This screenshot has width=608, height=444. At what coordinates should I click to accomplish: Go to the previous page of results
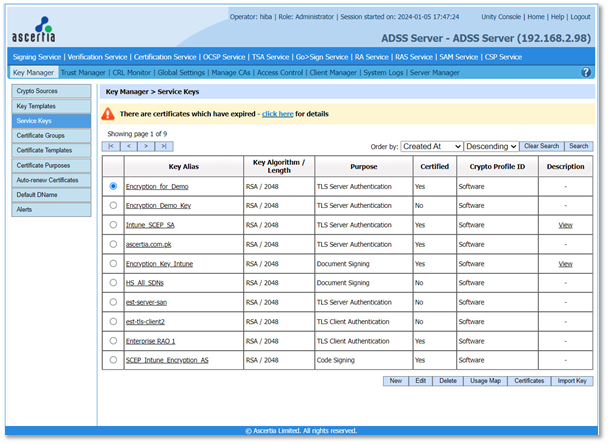click(x=129, y=146)
